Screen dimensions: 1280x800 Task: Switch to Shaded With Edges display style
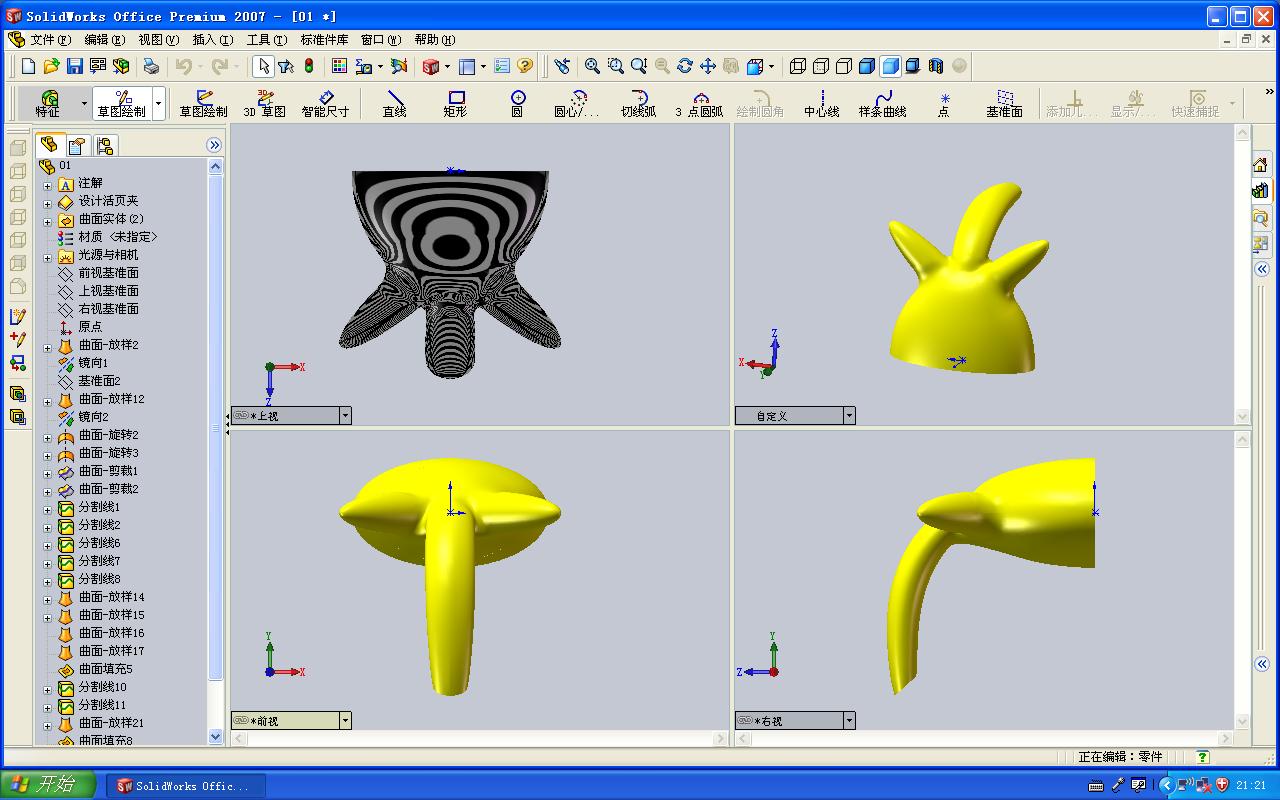point(867,66)
